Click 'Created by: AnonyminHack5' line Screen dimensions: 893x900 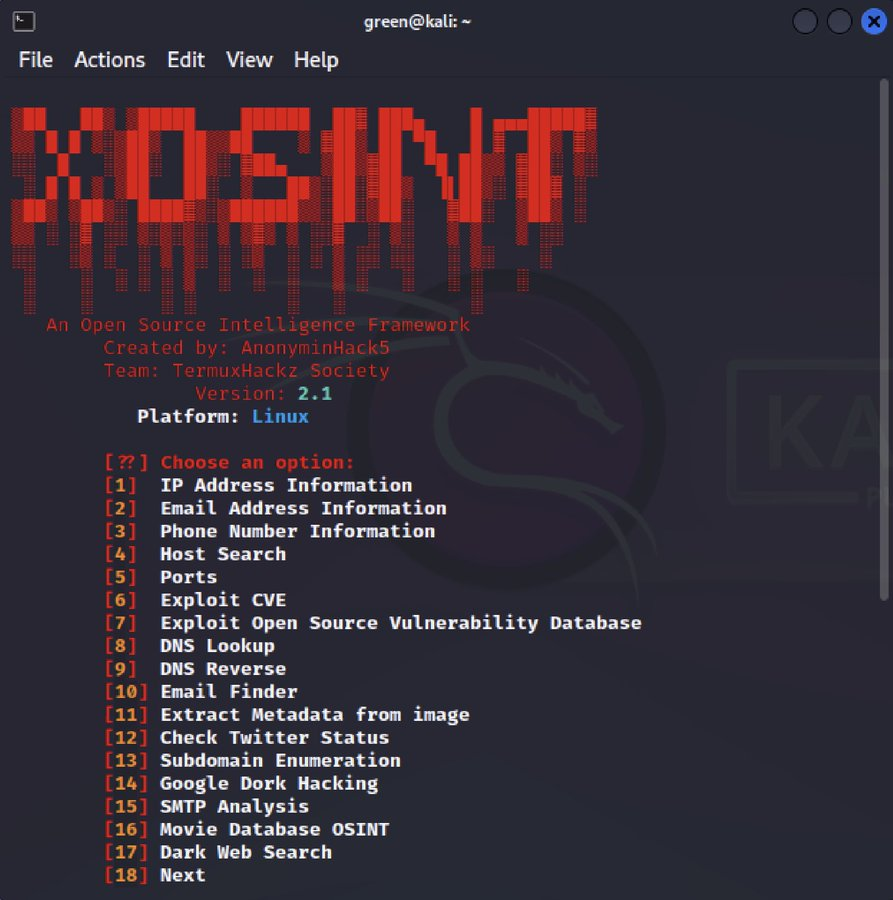246,348
